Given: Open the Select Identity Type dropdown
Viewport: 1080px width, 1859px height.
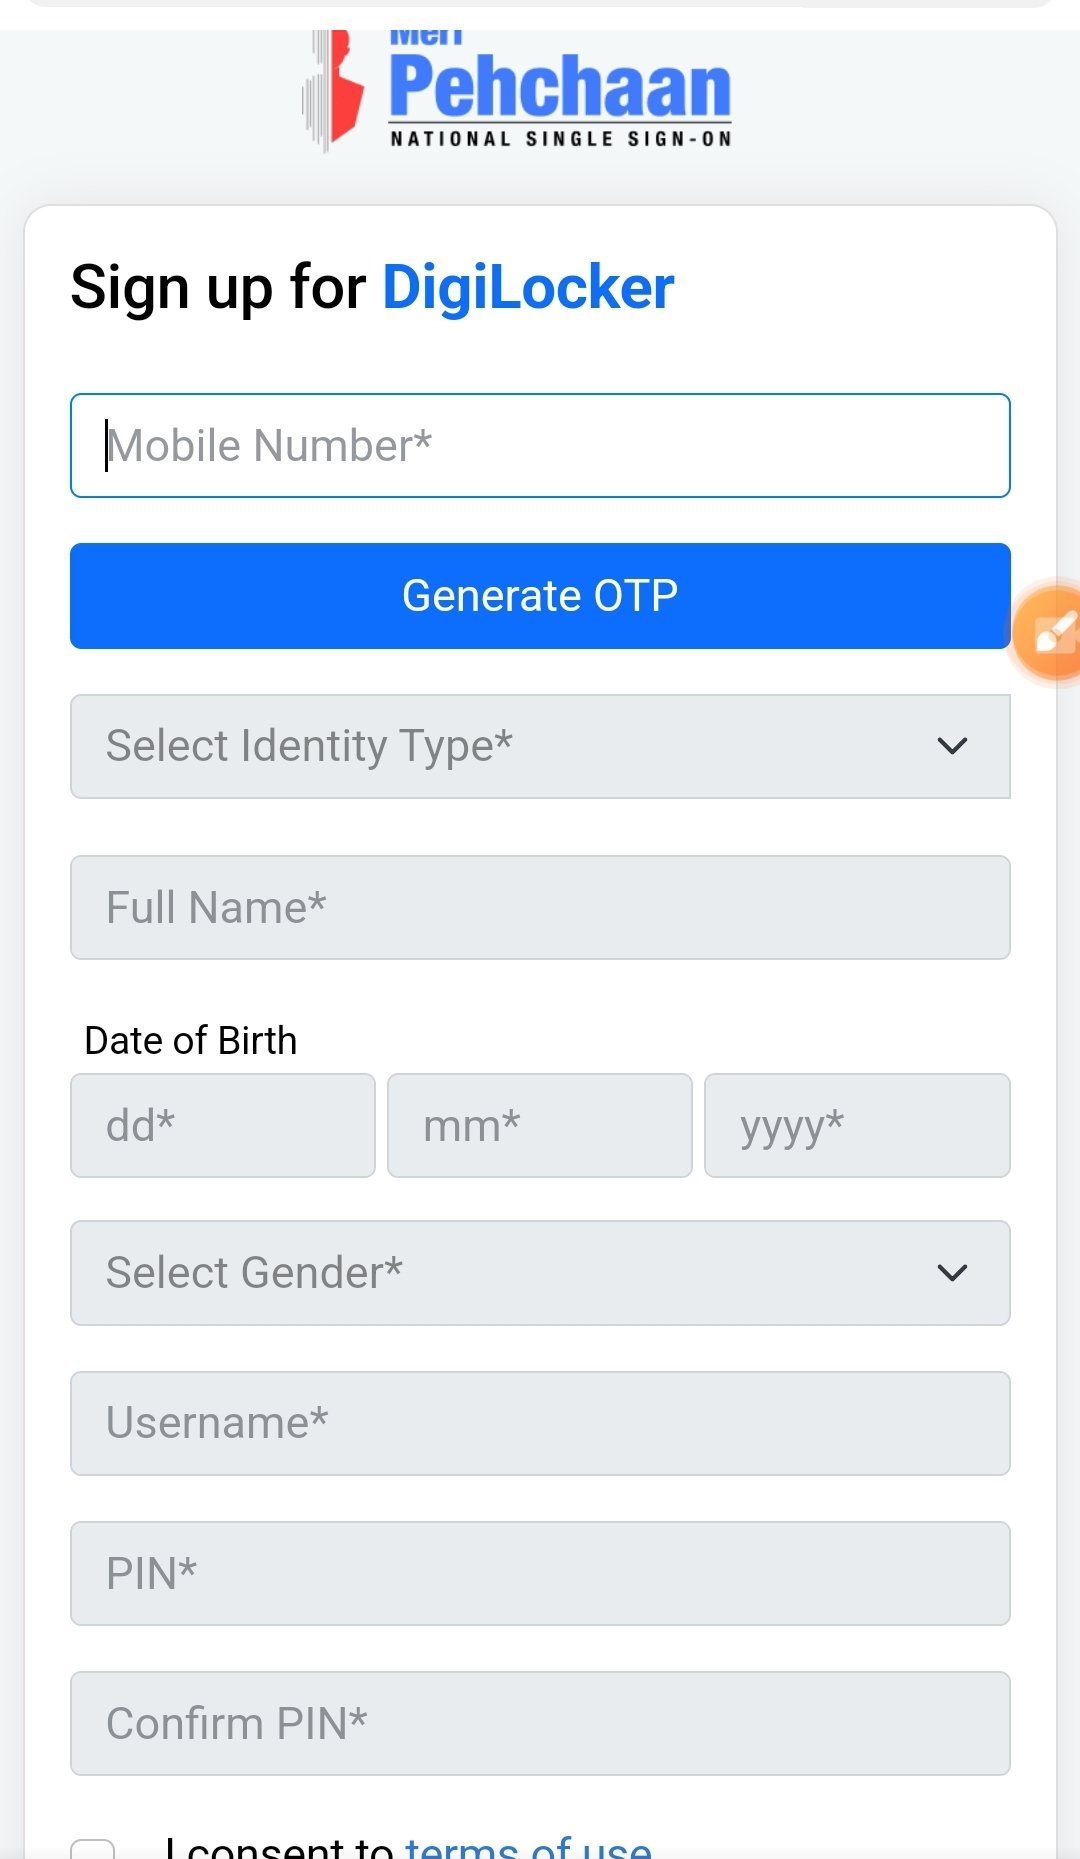Looking at the screenshot, I should coord(540,746).
